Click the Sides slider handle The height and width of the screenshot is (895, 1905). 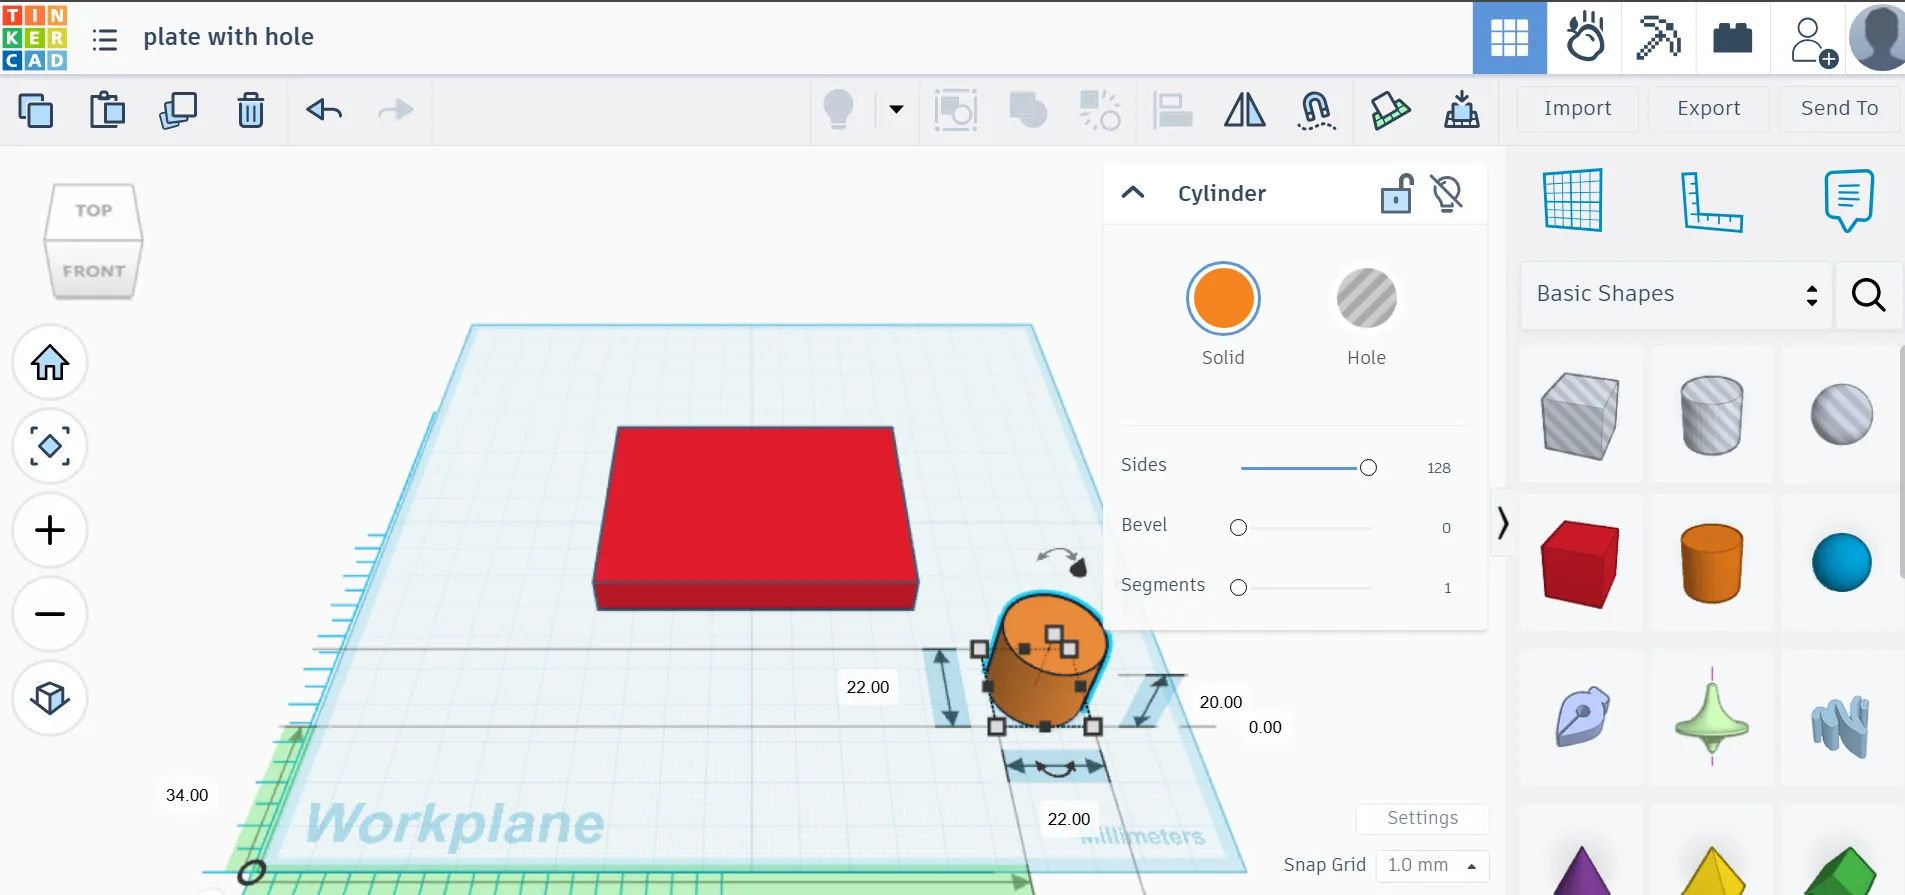(1368, 468)
